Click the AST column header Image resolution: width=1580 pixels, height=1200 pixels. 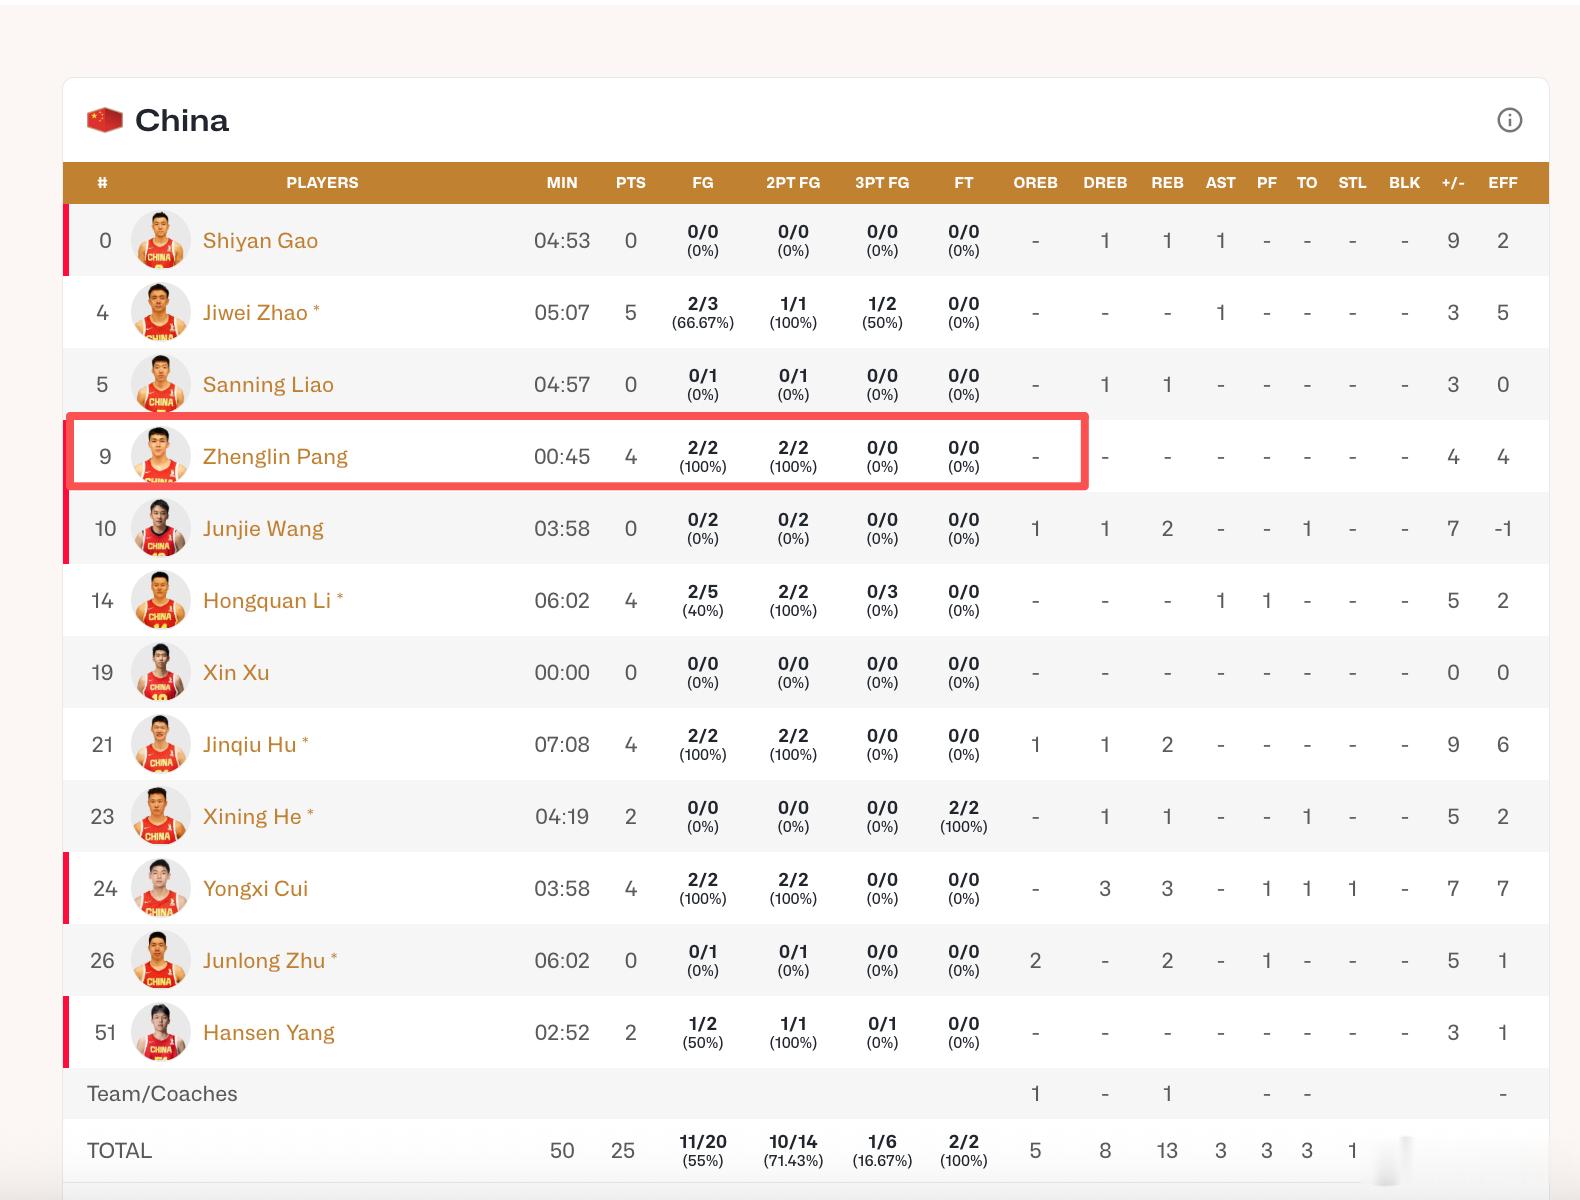pyautogui.click(x=1220, y=182)
